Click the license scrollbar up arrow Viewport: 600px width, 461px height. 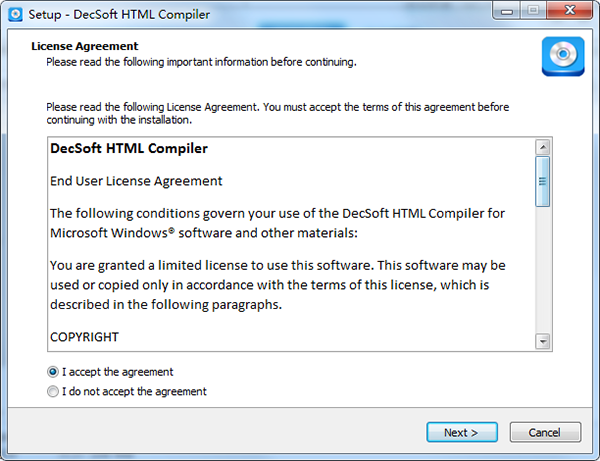click(543, 147)
